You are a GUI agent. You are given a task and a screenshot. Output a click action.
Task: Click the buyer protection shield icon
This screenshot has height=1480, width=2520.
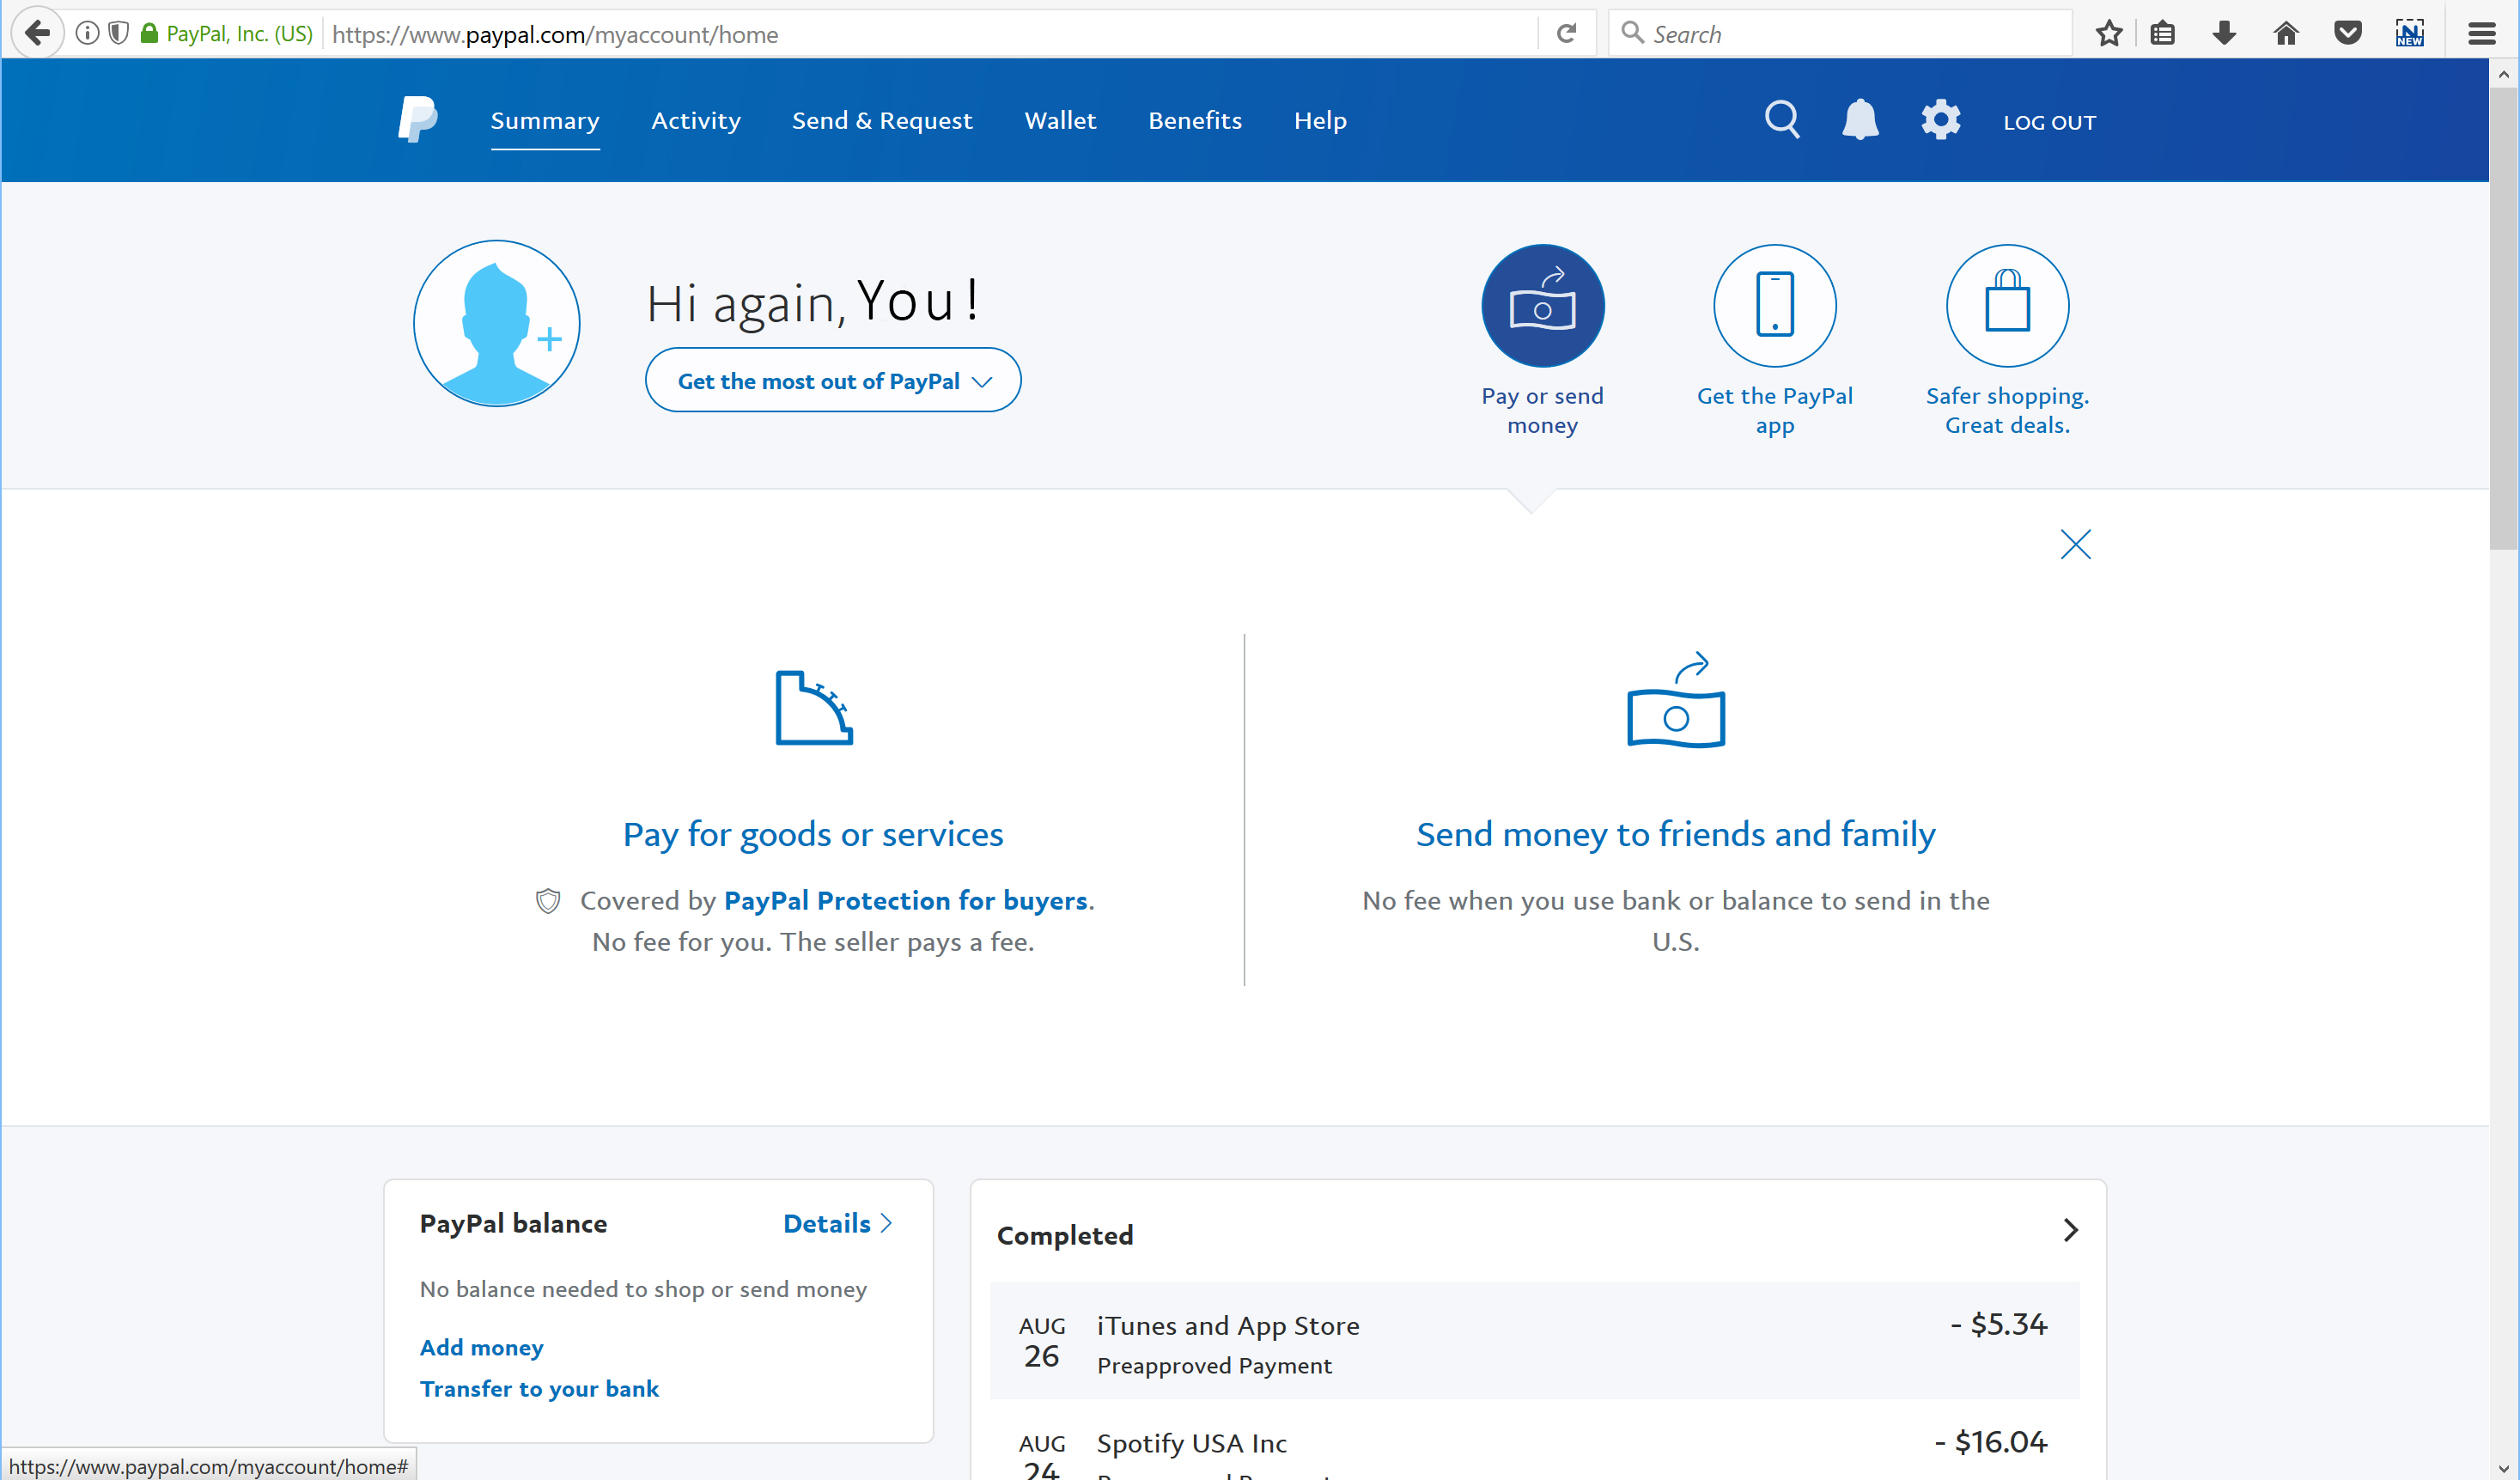click(x=548, y=901)
